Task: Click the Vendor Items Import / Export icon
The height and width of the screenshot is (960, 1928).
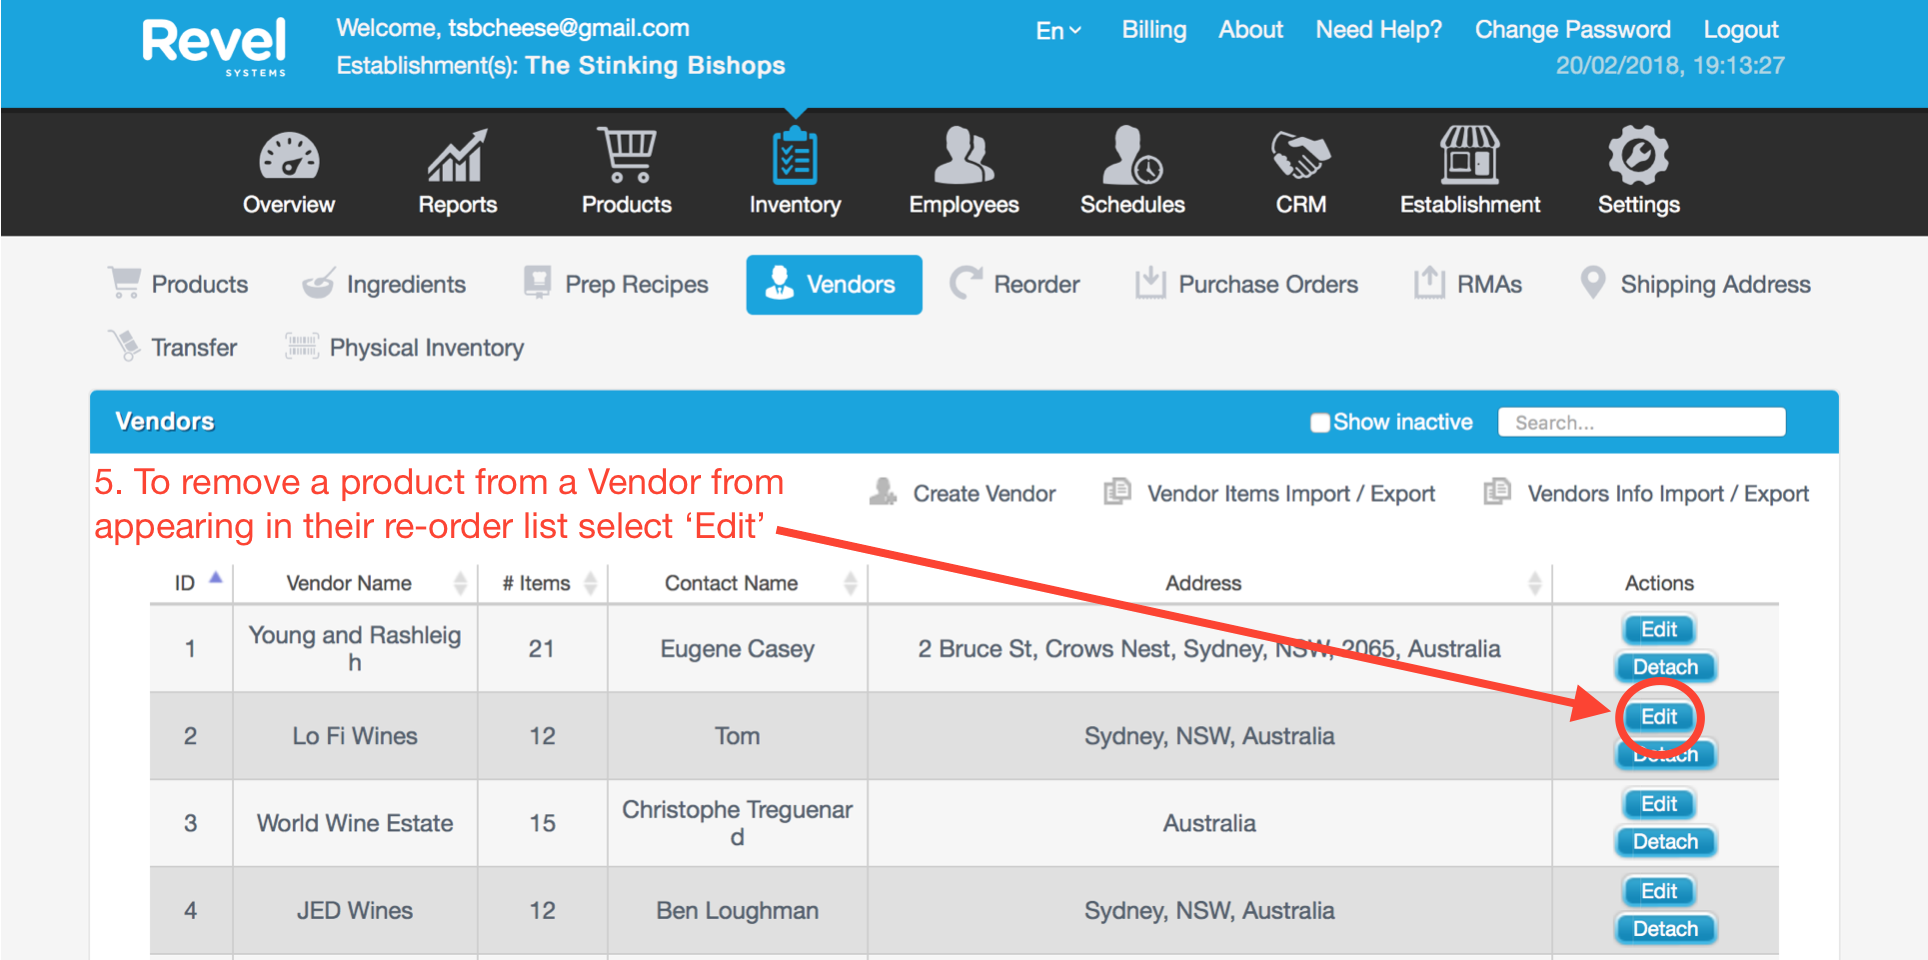Action: tap(1117, 491)
